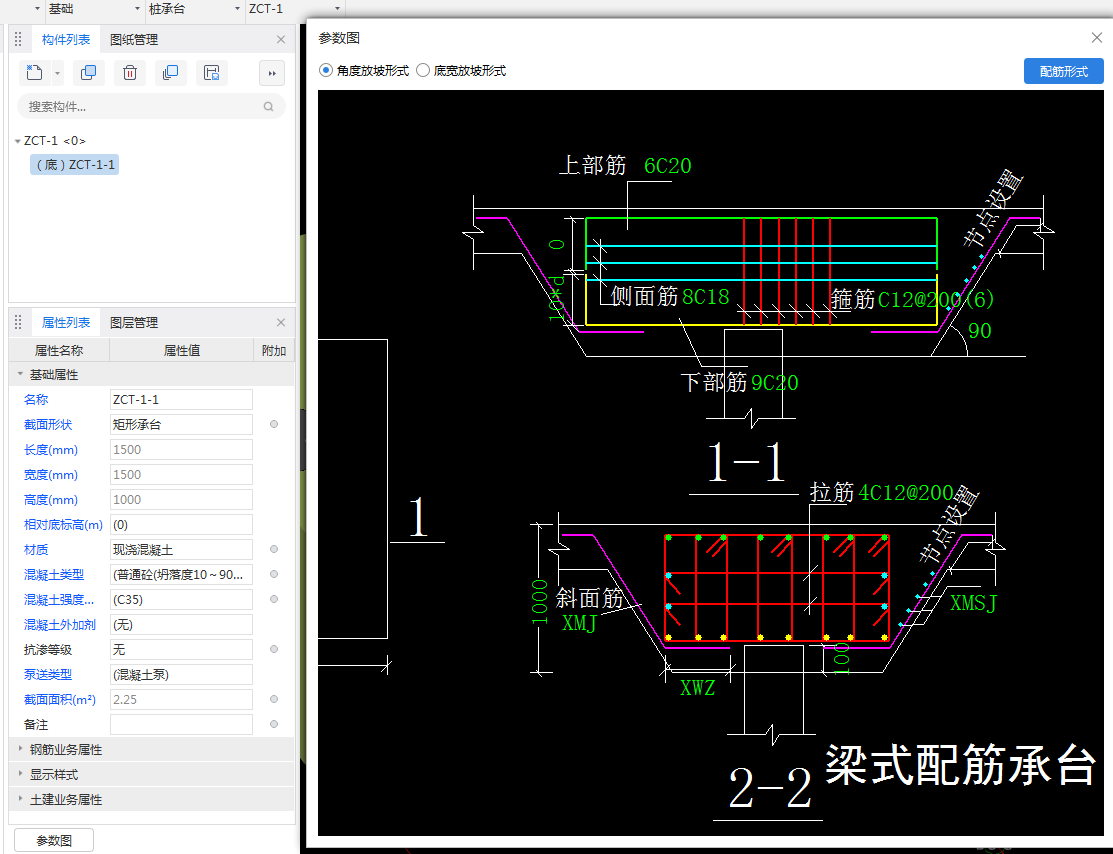Toggle attach checkbox for 截面面积
This screenshot has width=1113, height=854.
click(274, 699)
